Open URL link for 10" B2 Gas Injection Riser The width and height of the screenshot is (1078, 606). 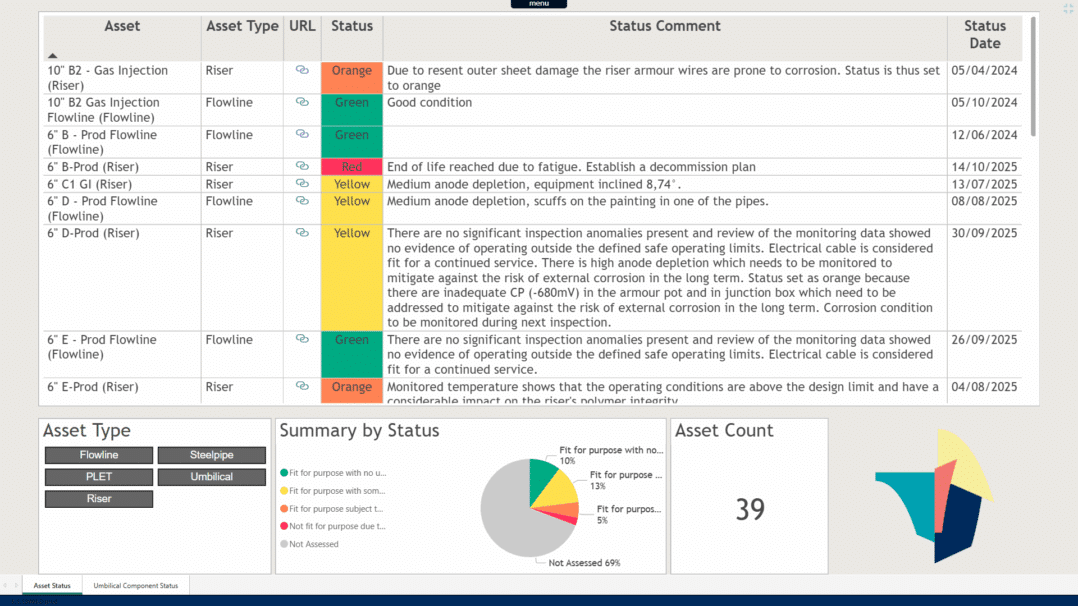302,70
